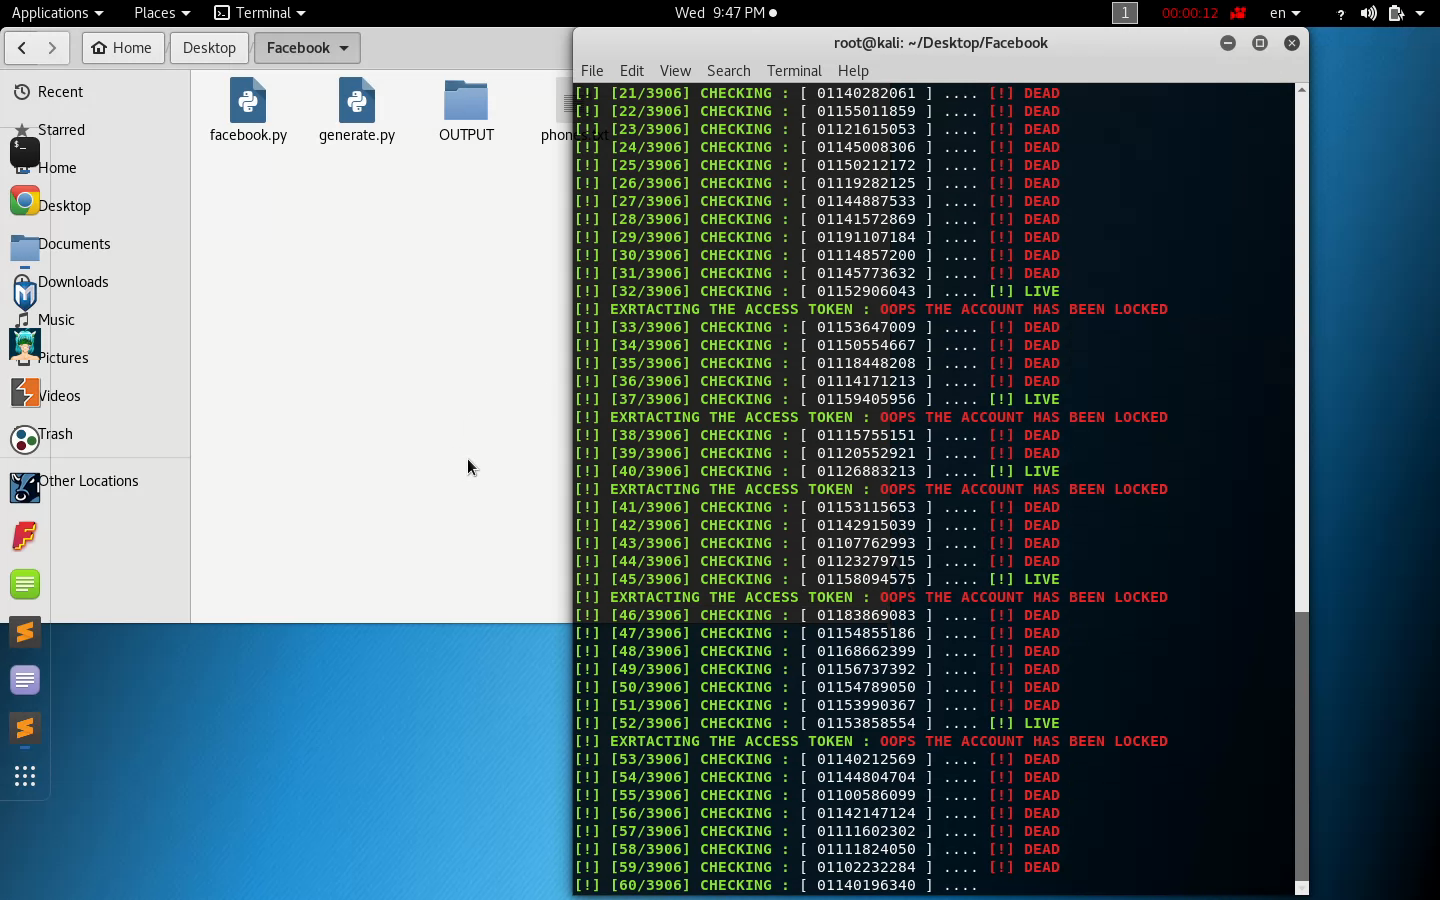The height and width of the screenshot is (900, 1440).
Task: Close the root@kali terminal window
Action: [1292, 43]
